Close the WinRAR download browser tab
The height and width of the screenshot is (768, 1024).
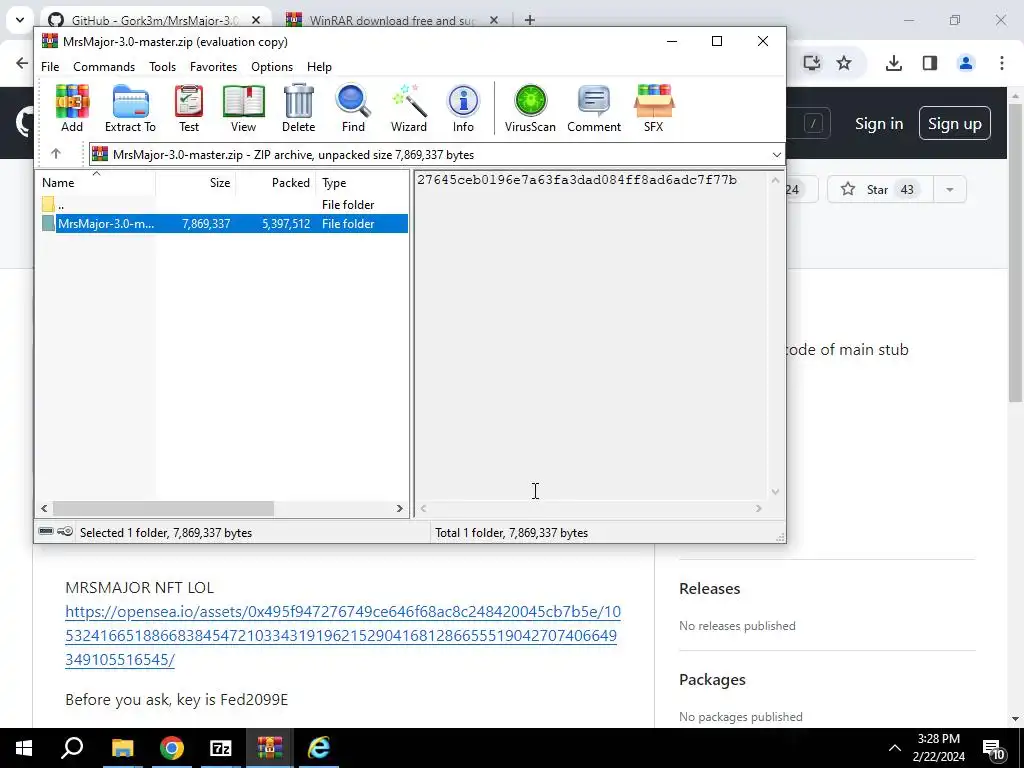(494, 20)
